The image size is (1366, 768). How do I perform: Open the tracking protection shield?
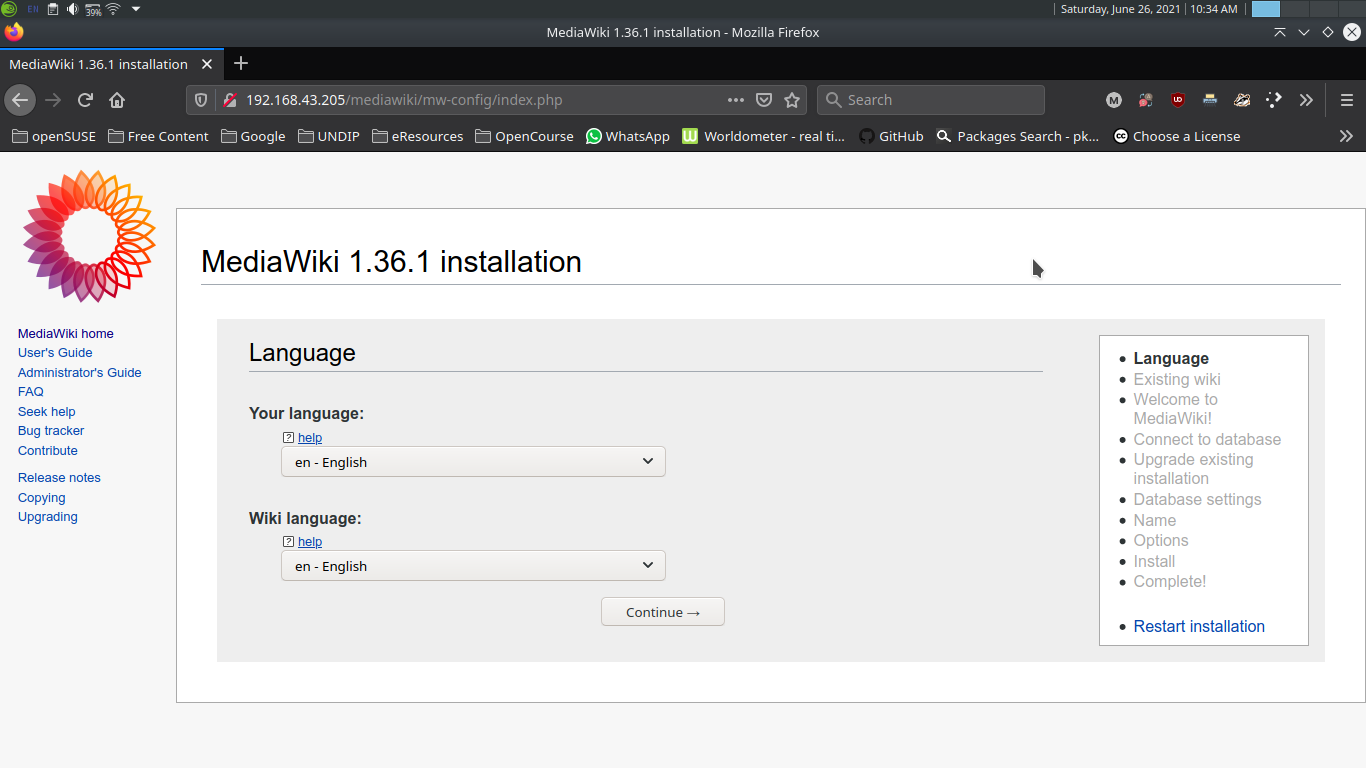point(200,100)
